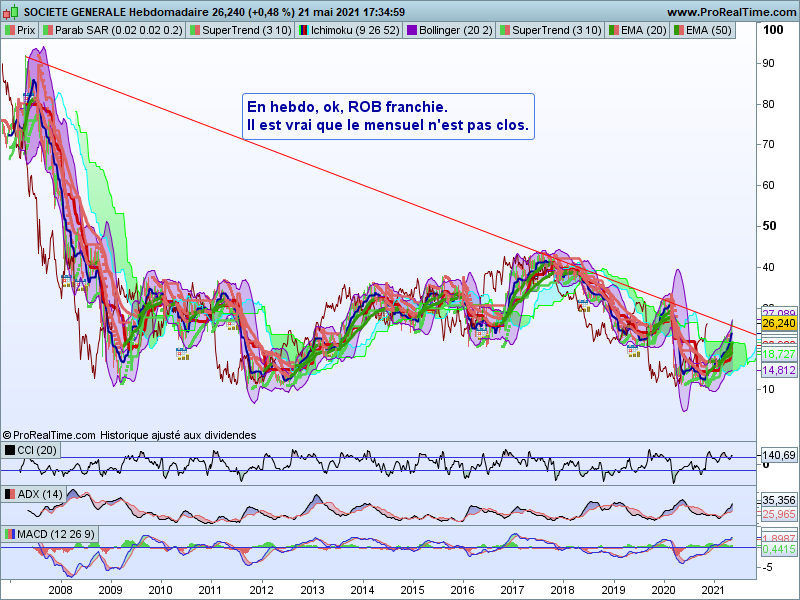Click the ADX (14) indicator icon

pos(10,495)
